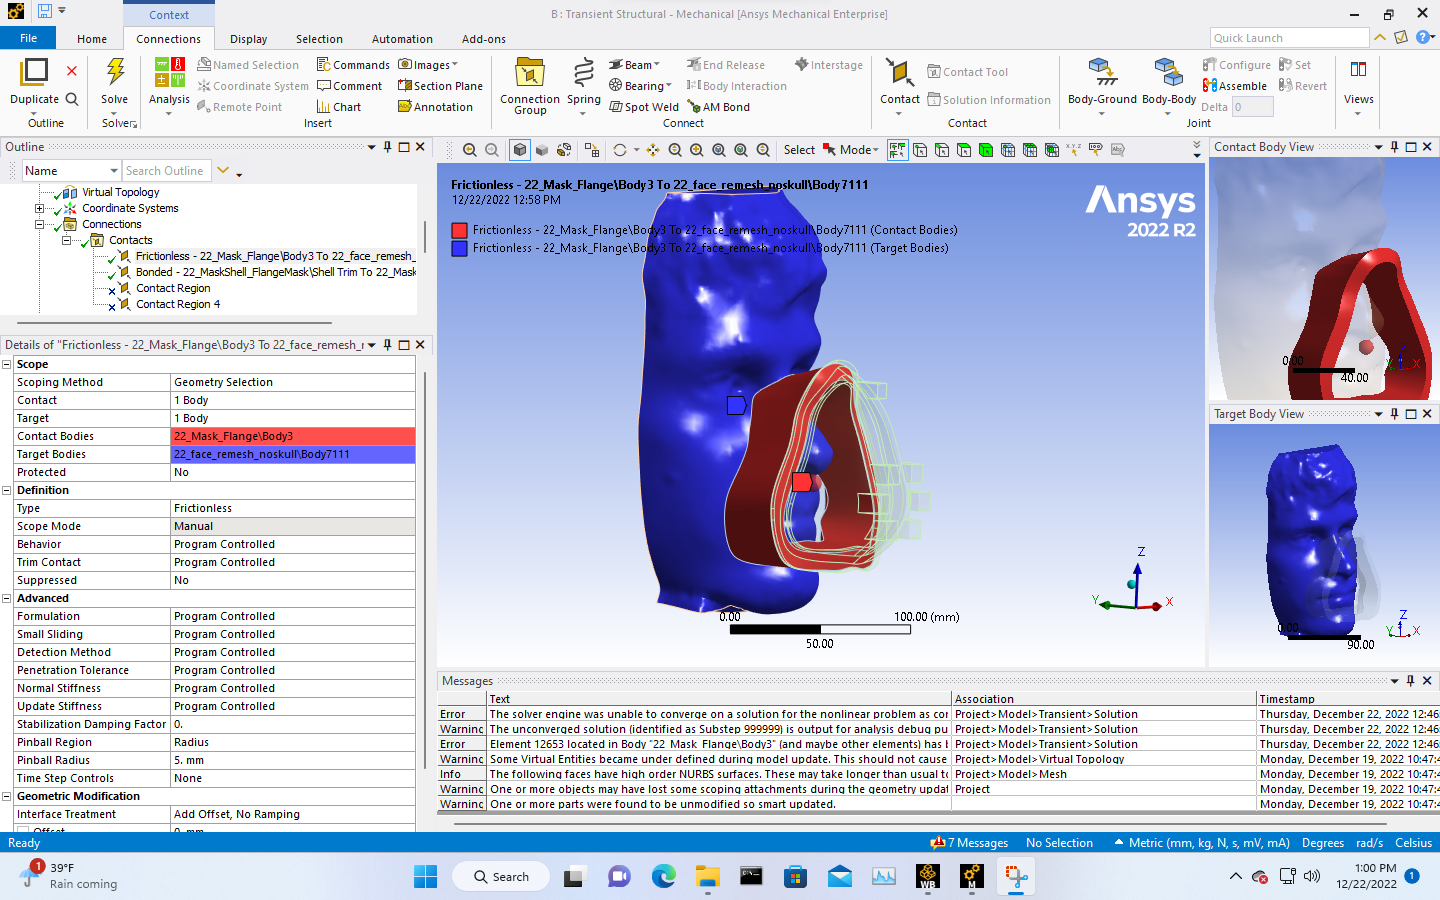Click the Comment button in Insert group
This screenshot has height=900, width=1440.
click(x=349, y=86)
